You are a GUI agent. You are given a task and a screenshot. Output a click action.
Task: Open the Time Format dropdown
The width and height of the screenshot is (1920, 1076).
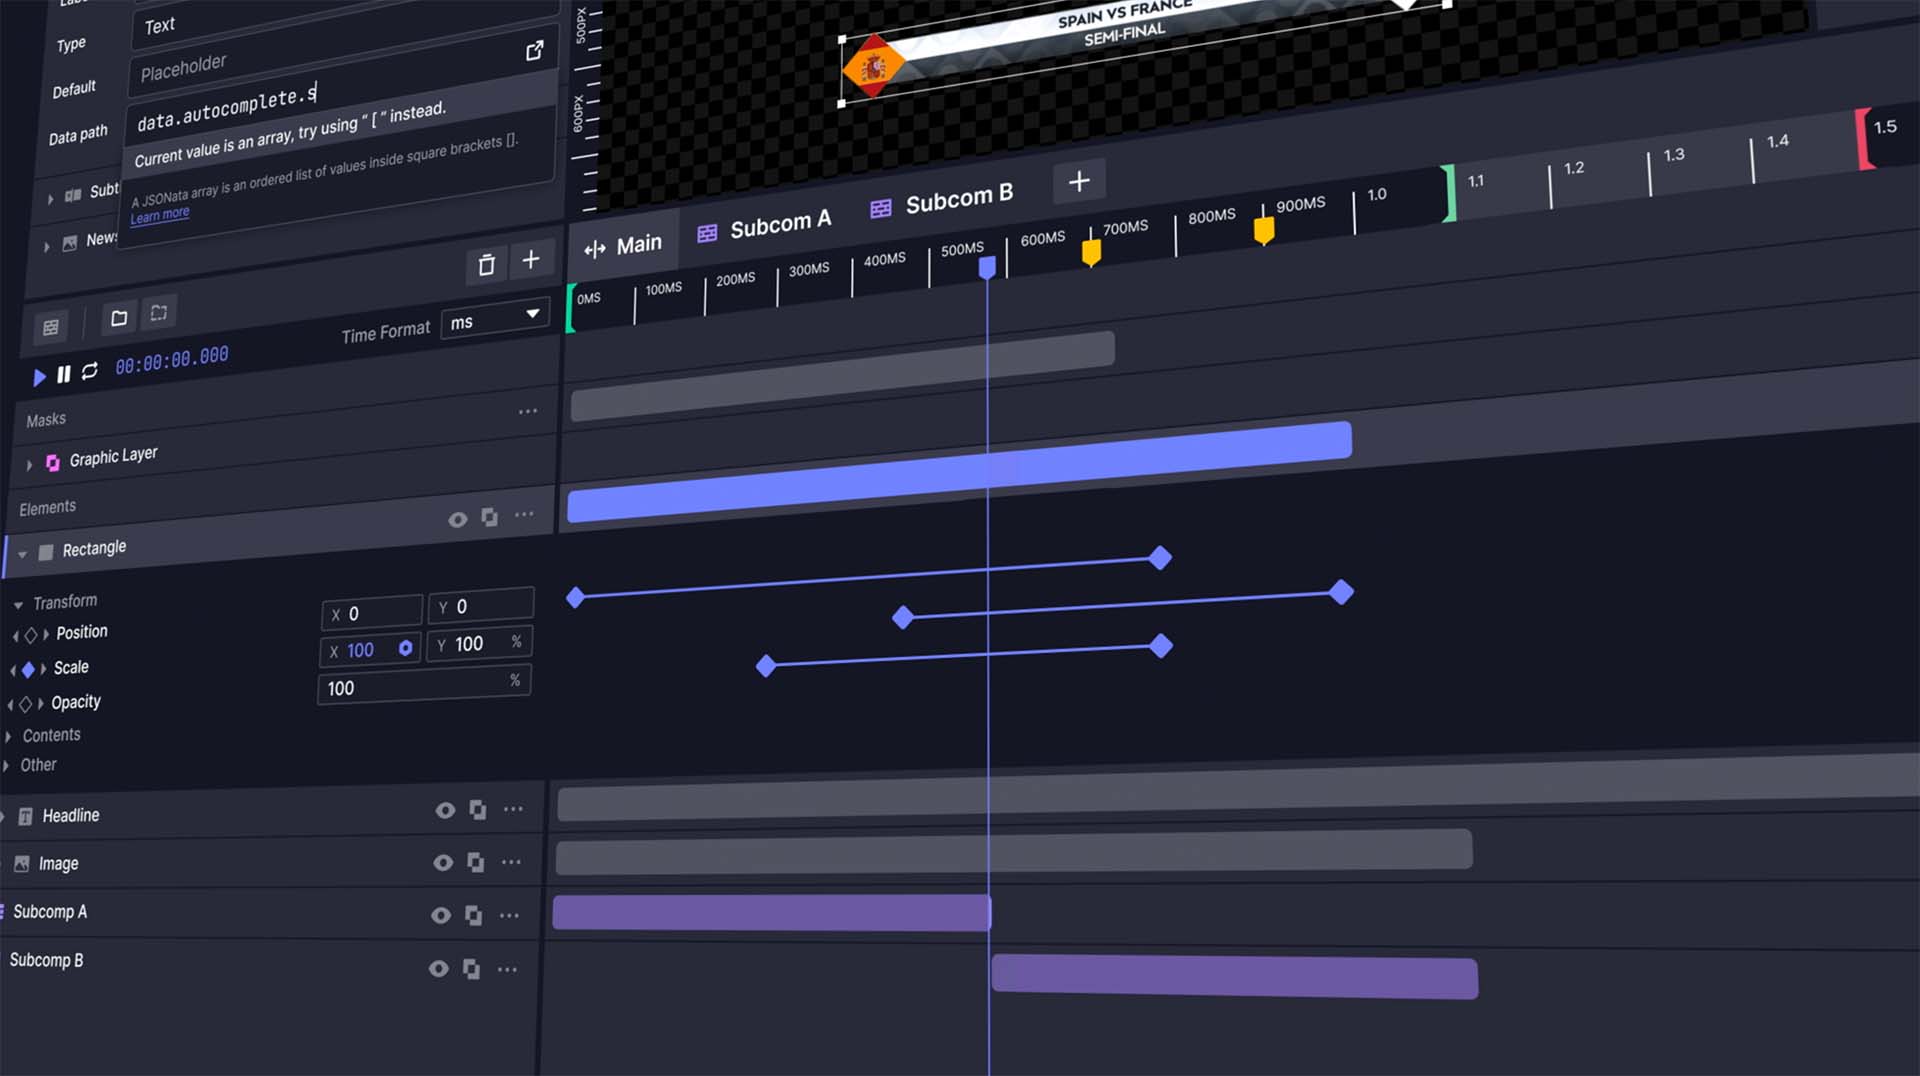pos(496,318)
